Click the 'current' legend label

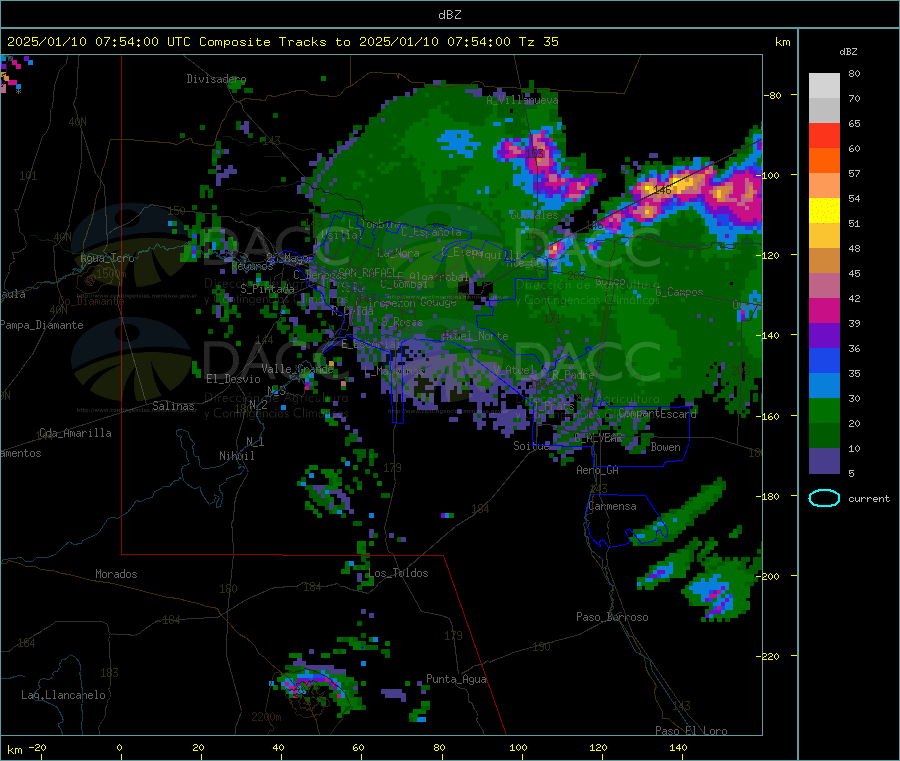point(869,499)
